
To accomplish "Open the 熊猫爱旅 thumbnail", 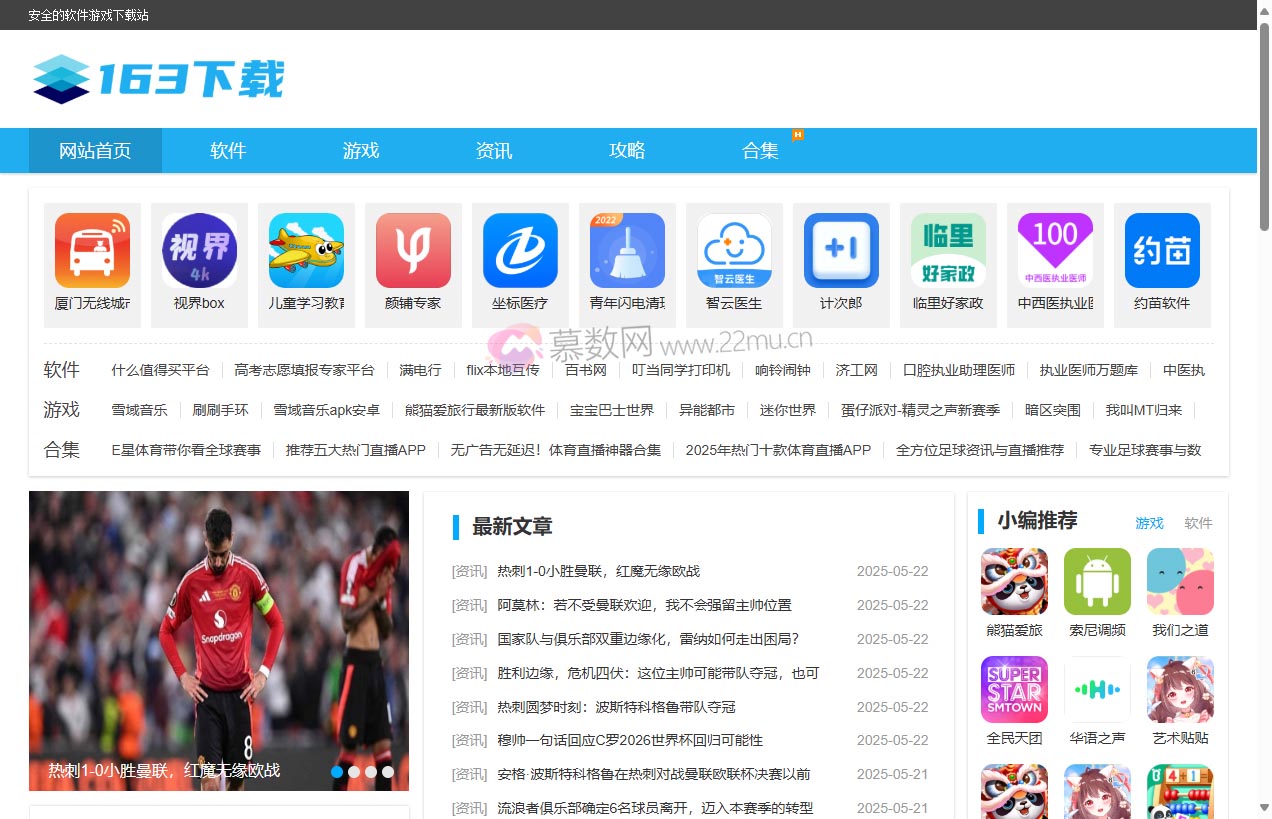I will pos(1014,581).
